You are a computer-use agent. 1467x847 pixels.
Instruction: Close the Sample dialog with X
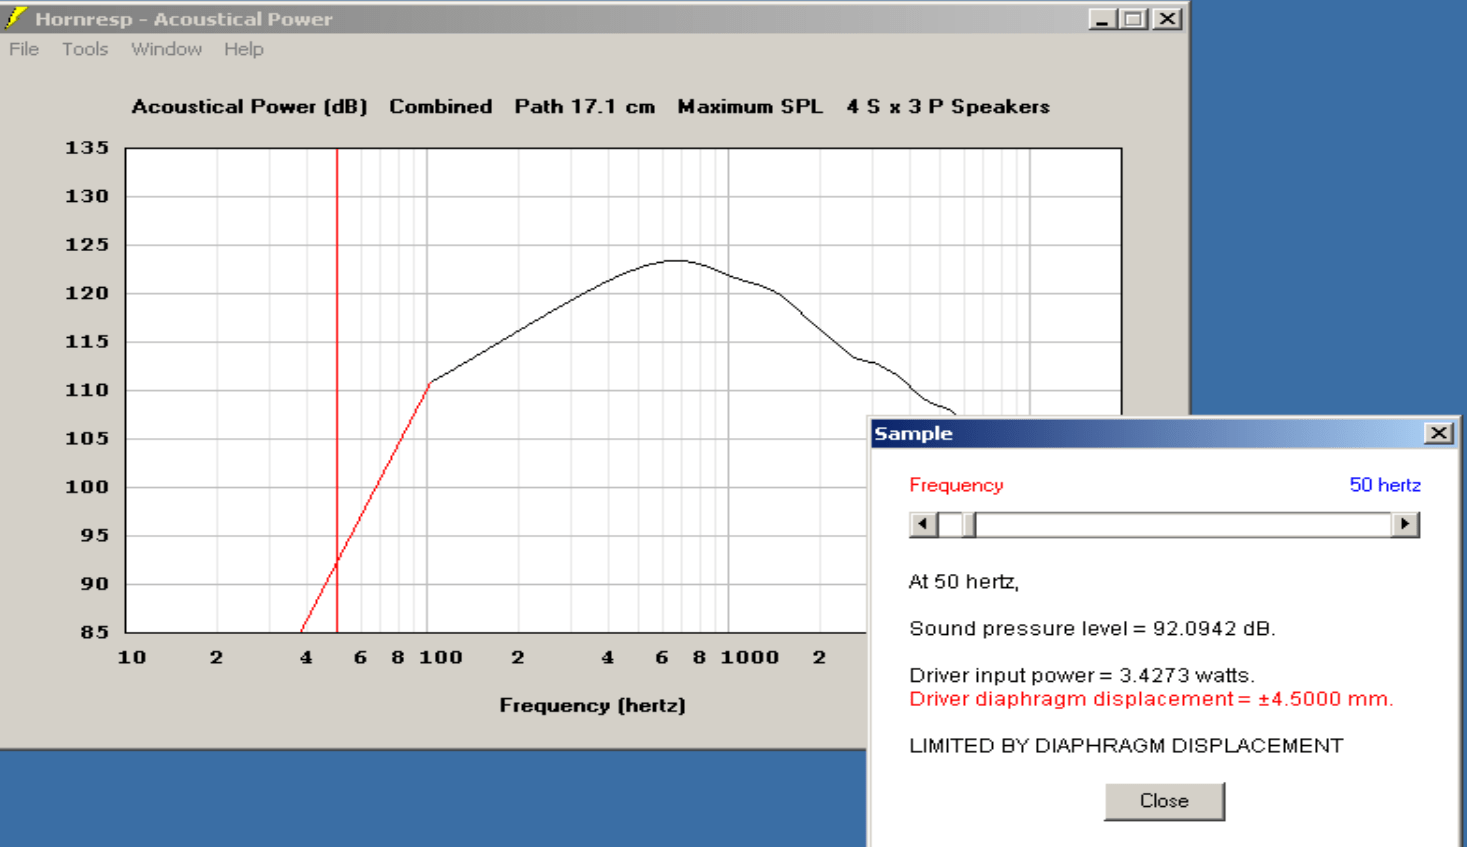click(x=1439, y=433)
